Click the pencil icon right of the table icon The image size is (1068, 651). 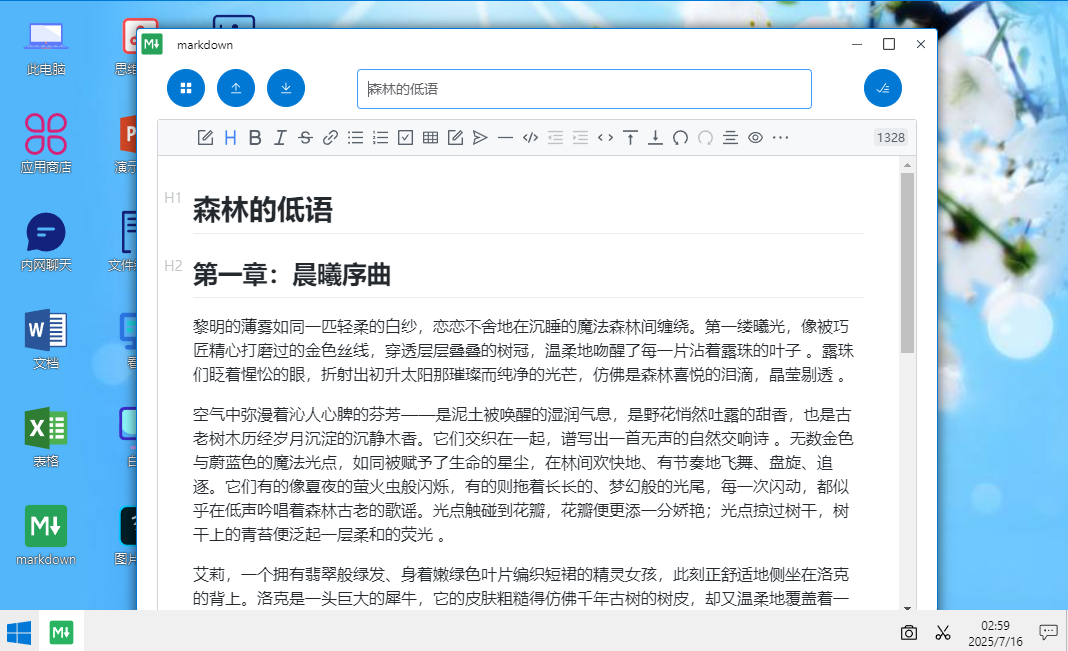coord(456,138)
